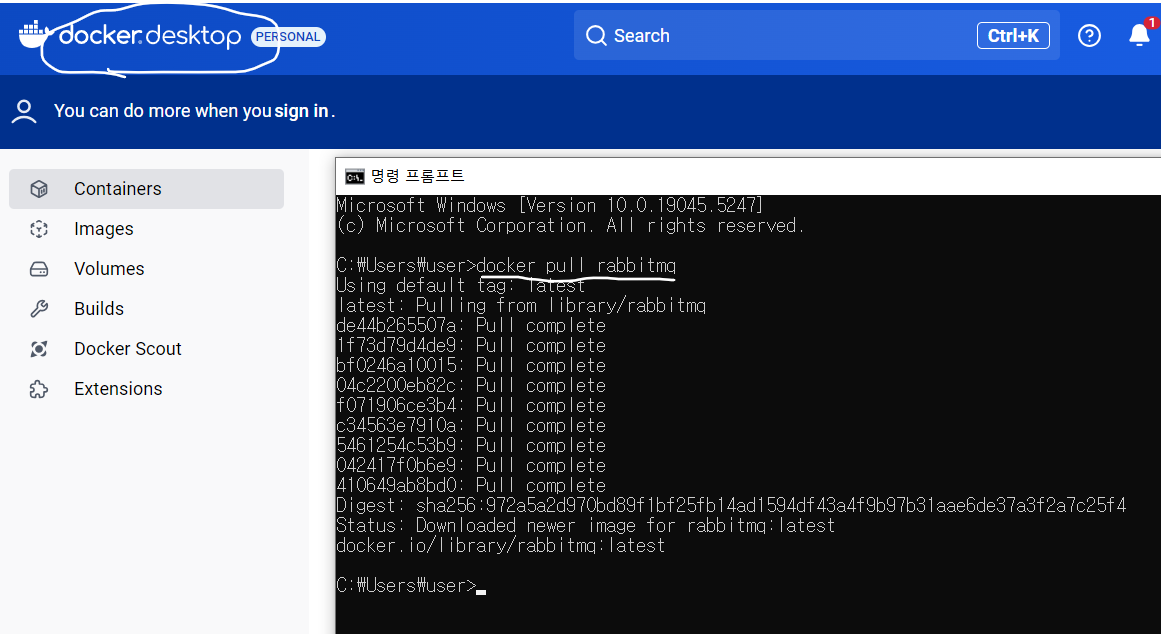Click the 'c34563e7910a: Pull complete' line
The width and height of the screenshot is (1161, 634).
point(471,425)
